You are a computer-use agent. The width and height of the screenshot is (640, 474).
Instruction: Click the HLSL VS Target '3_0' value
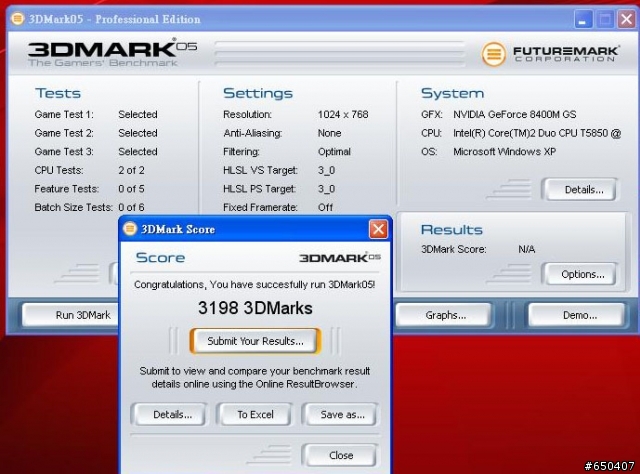[x=327, y=170]
